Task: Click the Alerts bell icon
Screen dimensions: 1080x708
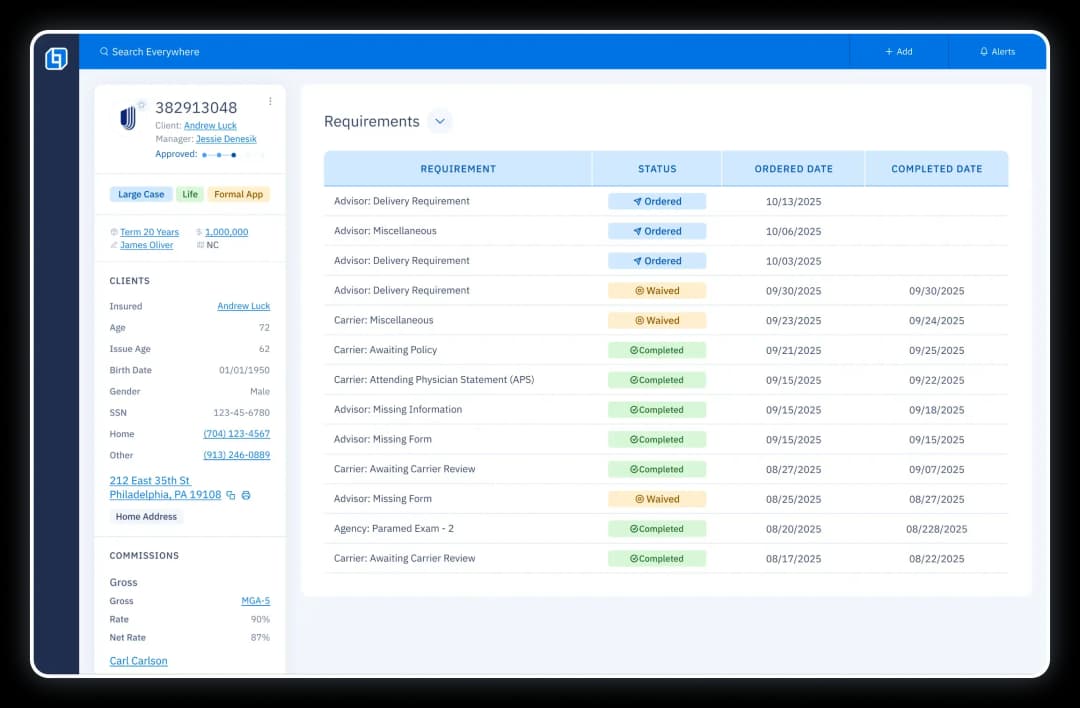Action: pyautogui.click(x=984, y=52)
